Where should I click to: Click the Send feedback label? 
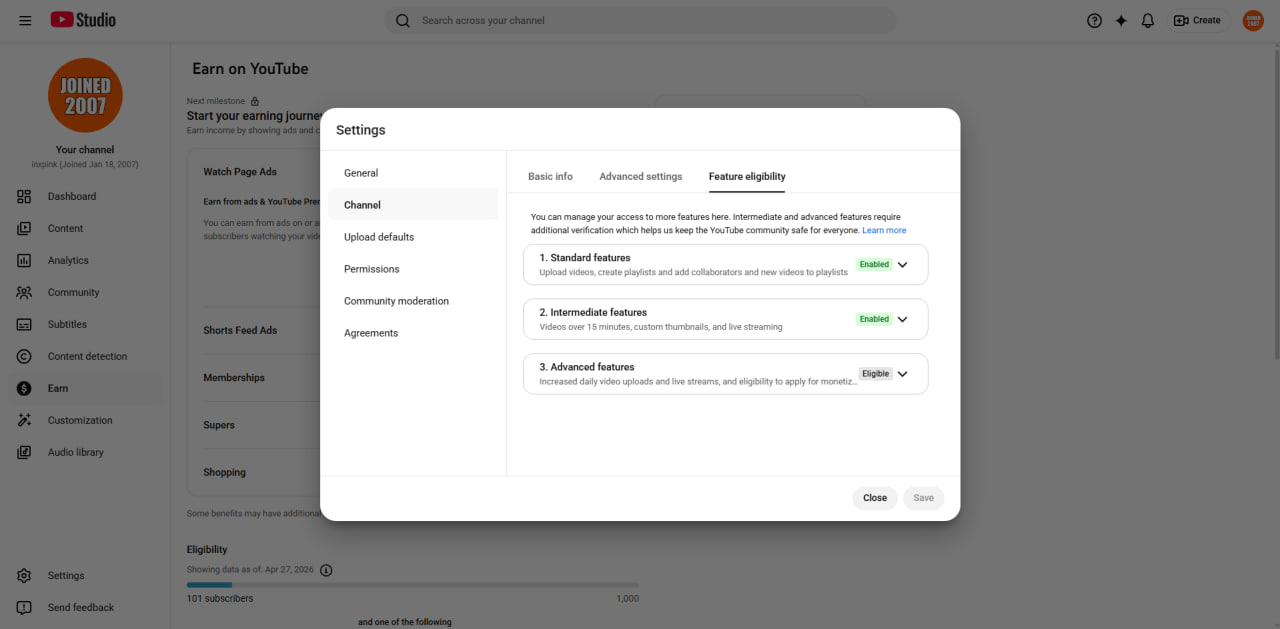[81, 607]
